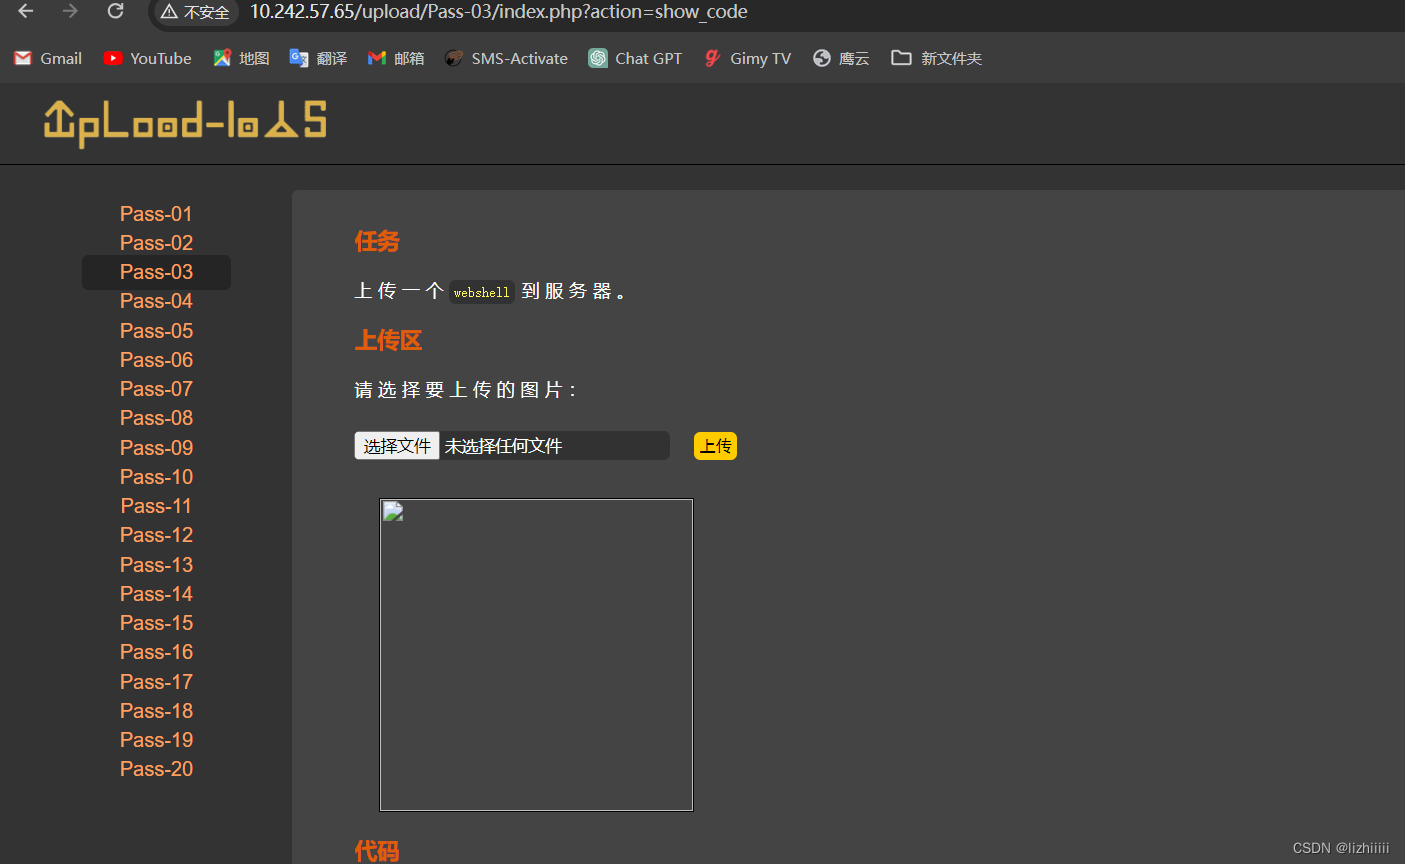Click the 选择文件 choose file button
This screenshot has width=1405, height=864.
point(397,446)
